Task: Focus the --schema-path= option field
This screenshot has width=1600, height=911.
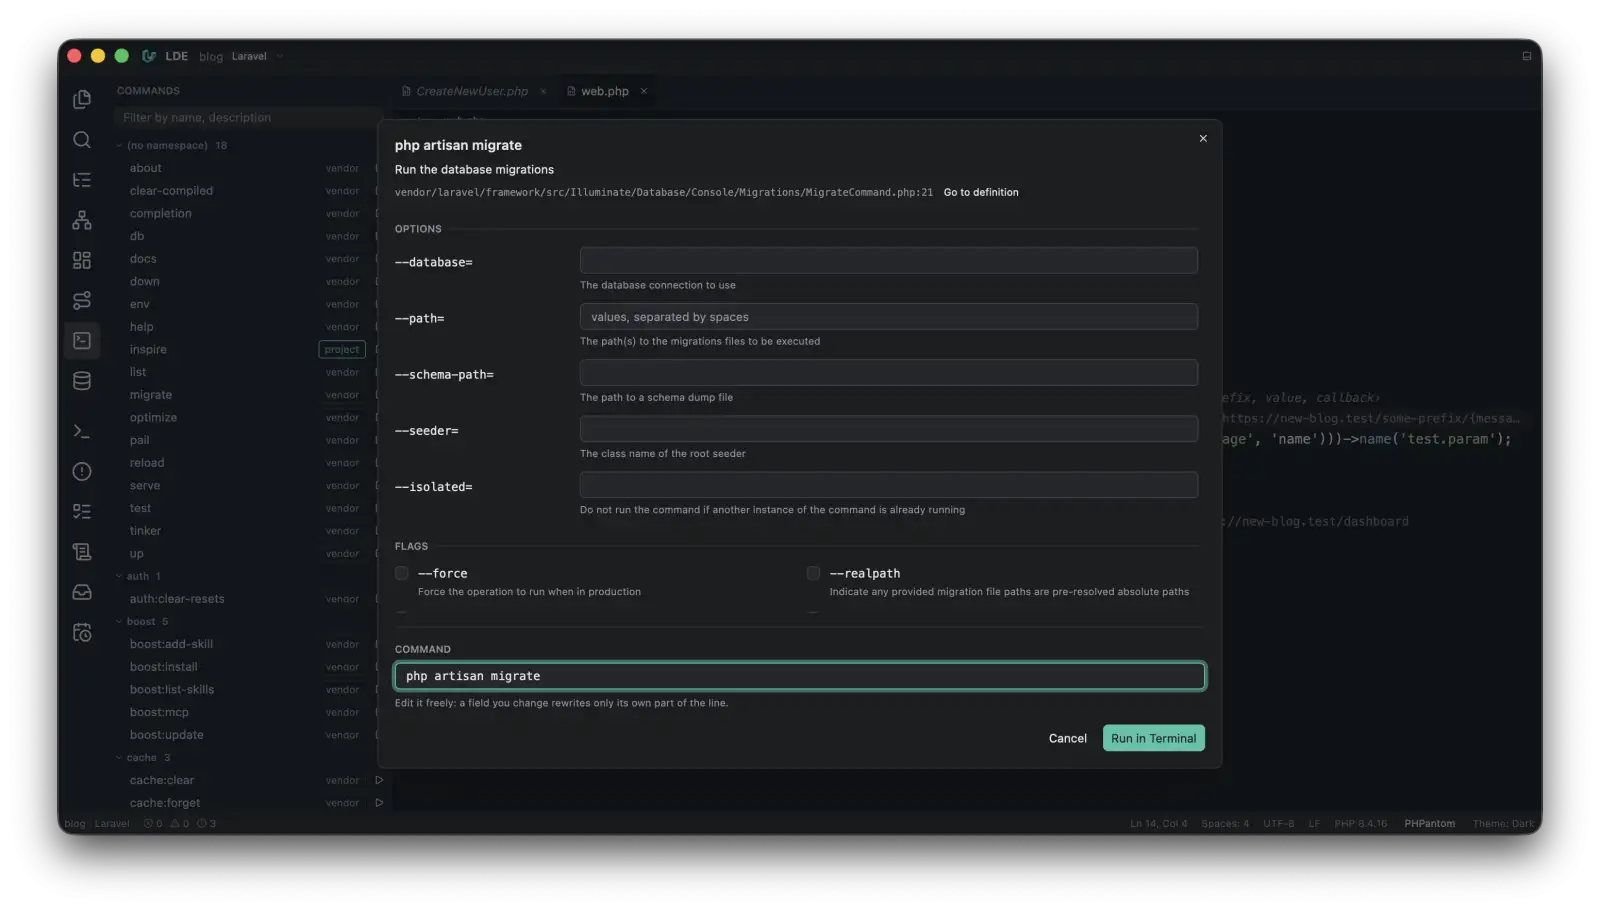Action: (888, 373)
